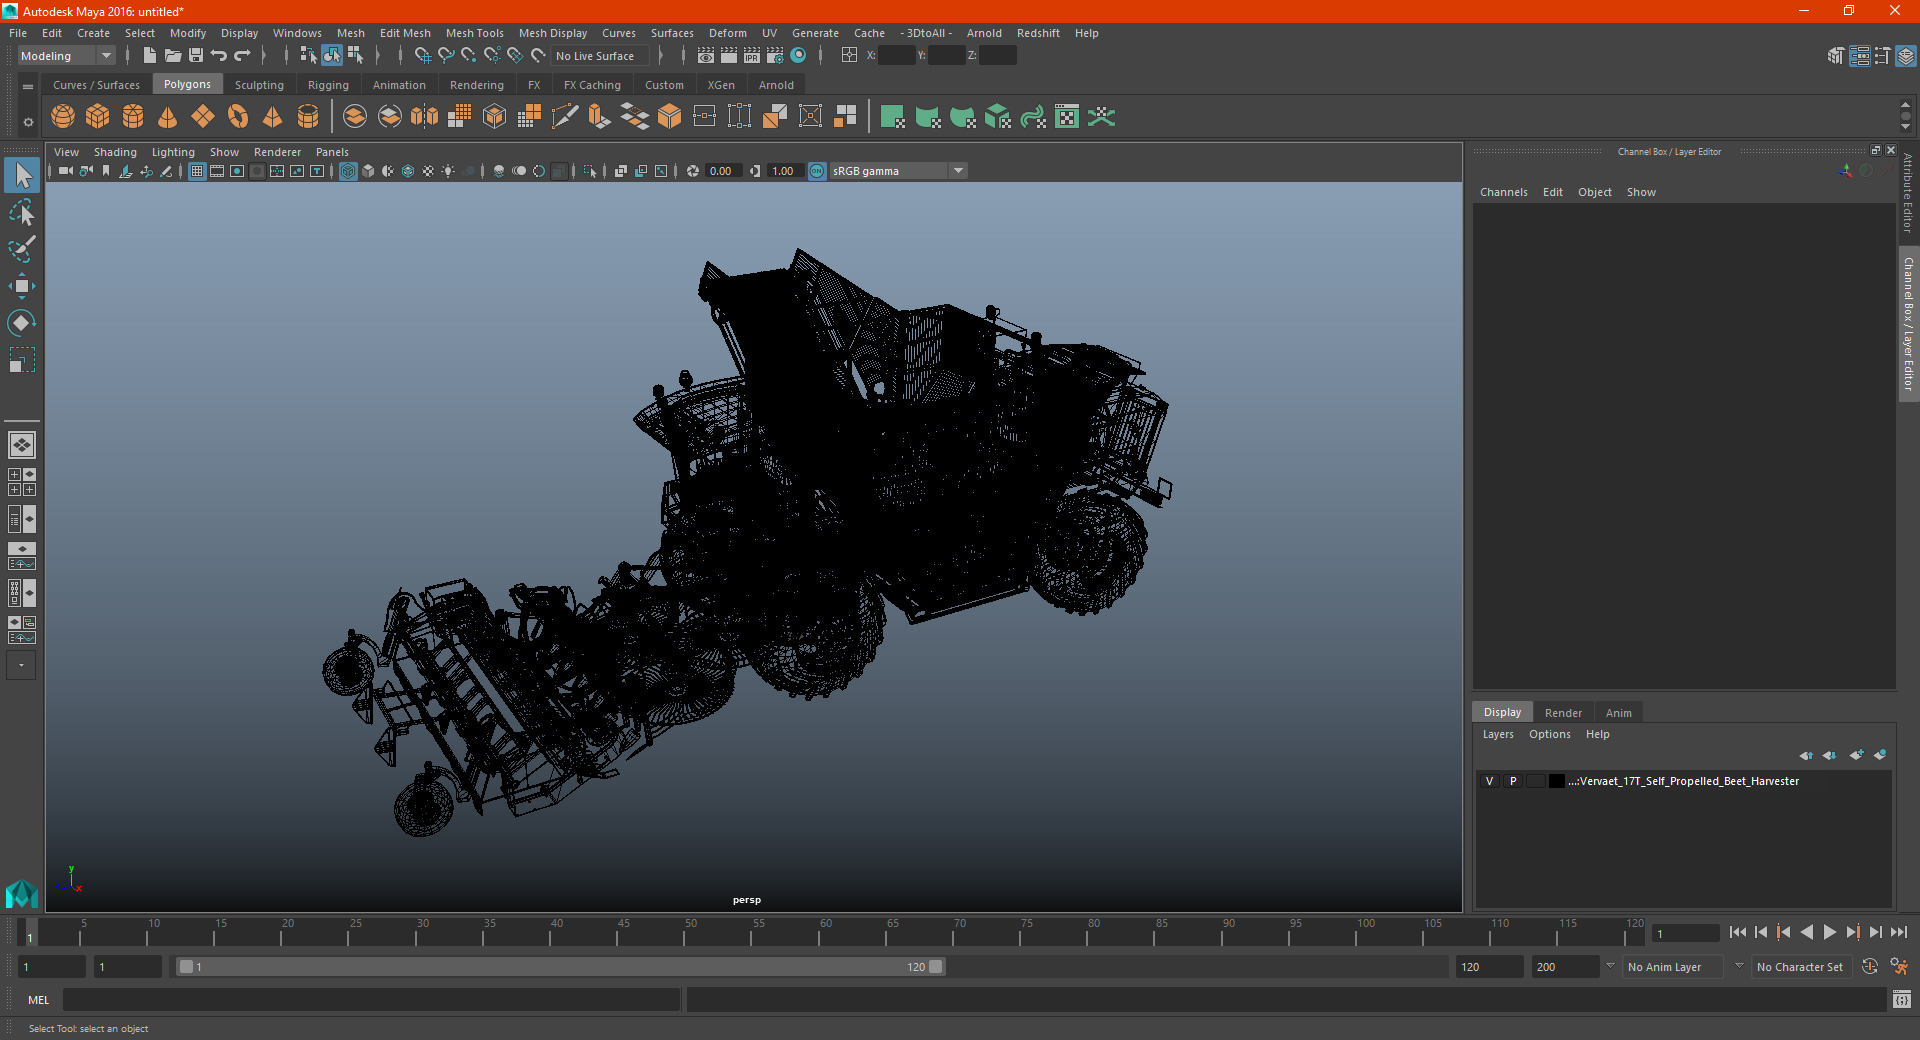The height and width of the screenshot is (1040, 1920).
Task: Open the Script Editor icon
Action: (x=1902, y=999)
